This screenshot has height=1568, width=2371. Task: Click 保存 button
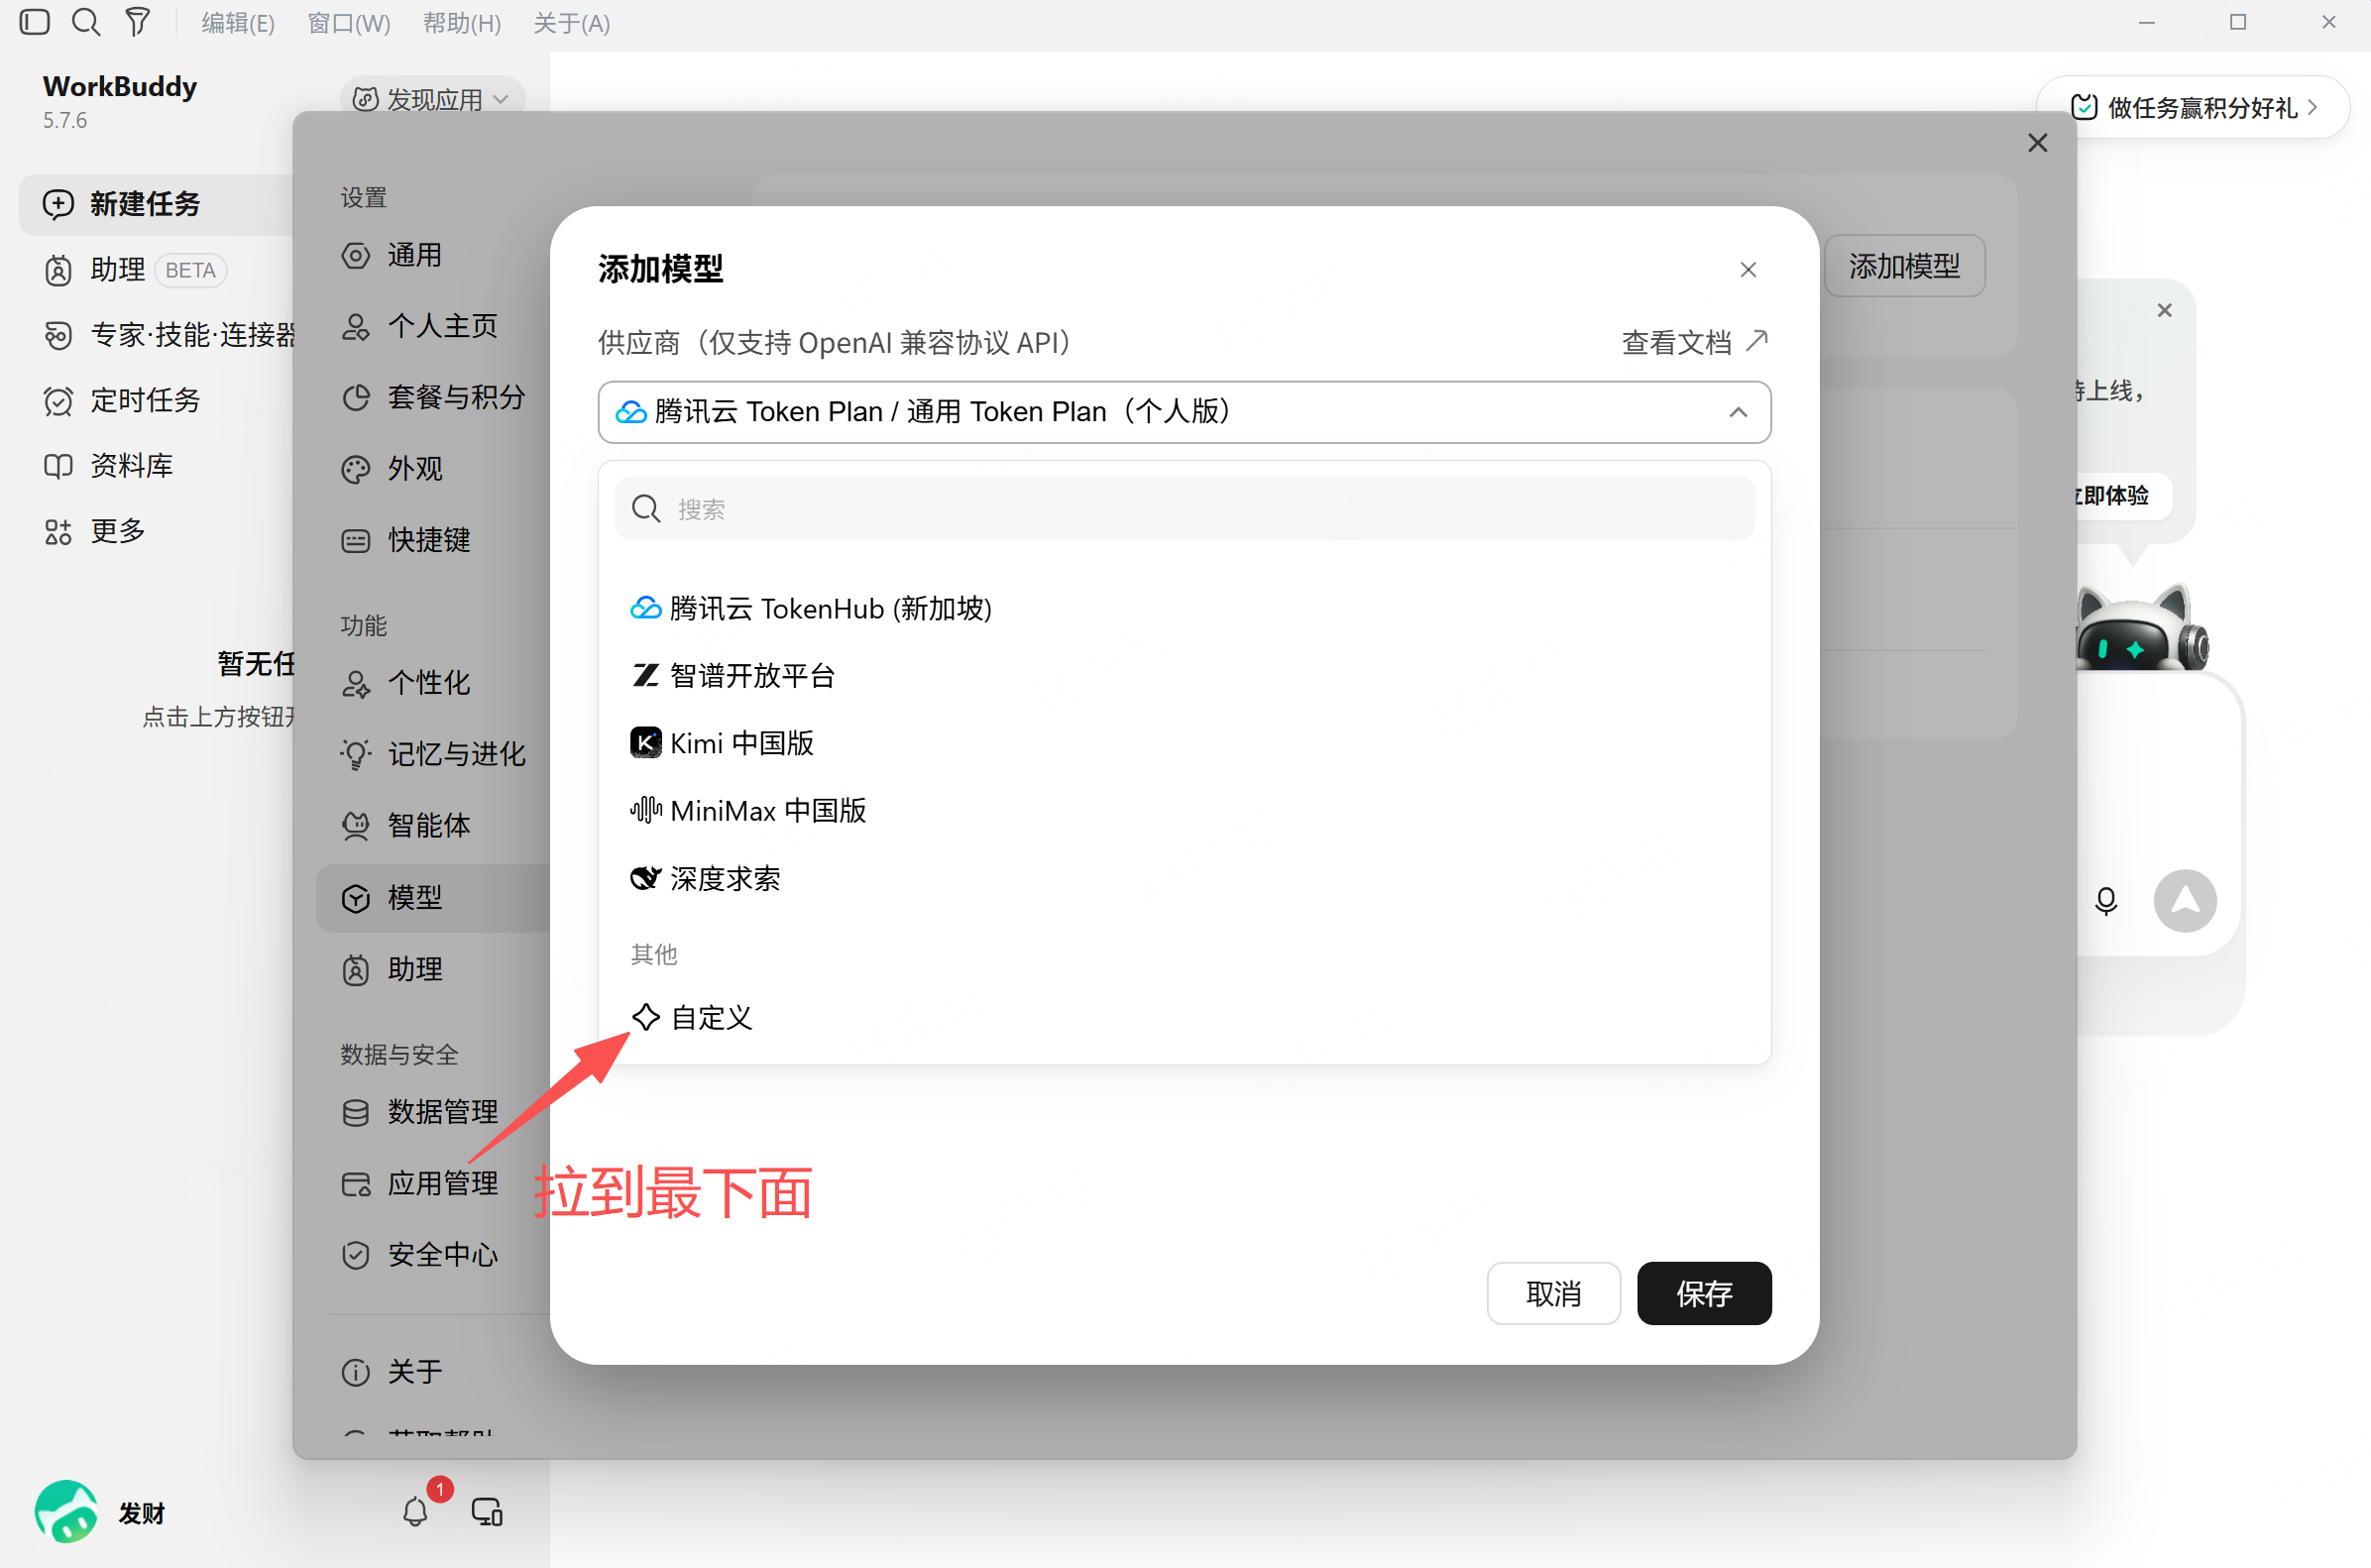point(1704,1294)
